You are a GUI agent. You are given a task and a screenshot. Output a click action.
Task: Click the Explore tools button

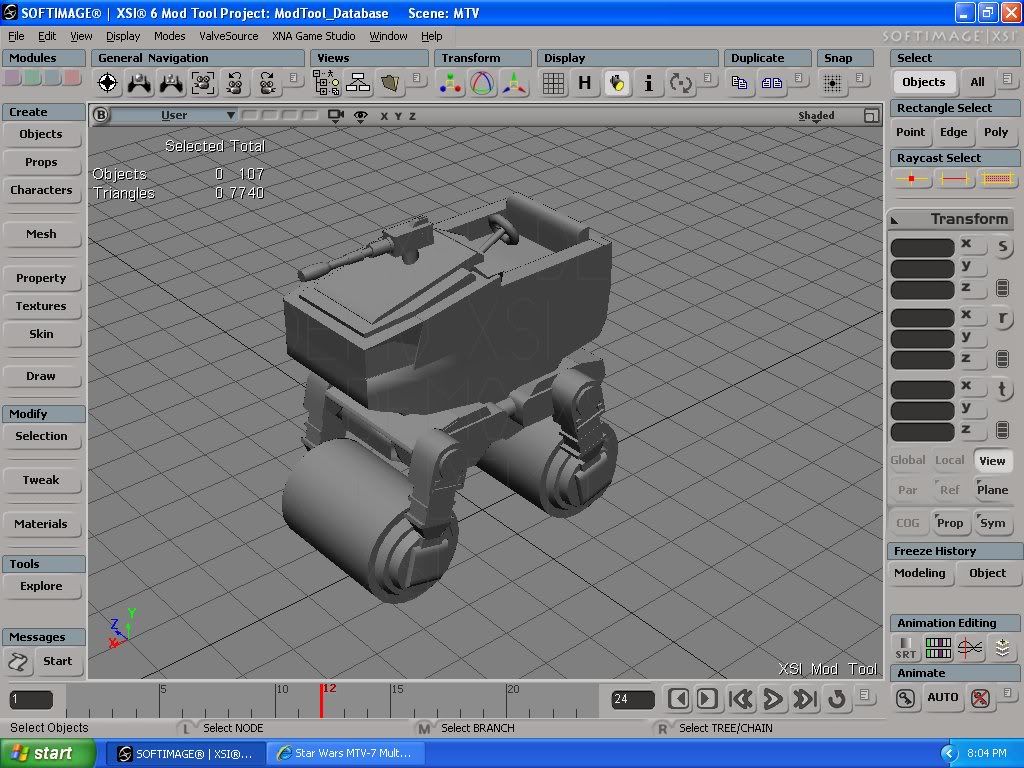tap(41, 586)
